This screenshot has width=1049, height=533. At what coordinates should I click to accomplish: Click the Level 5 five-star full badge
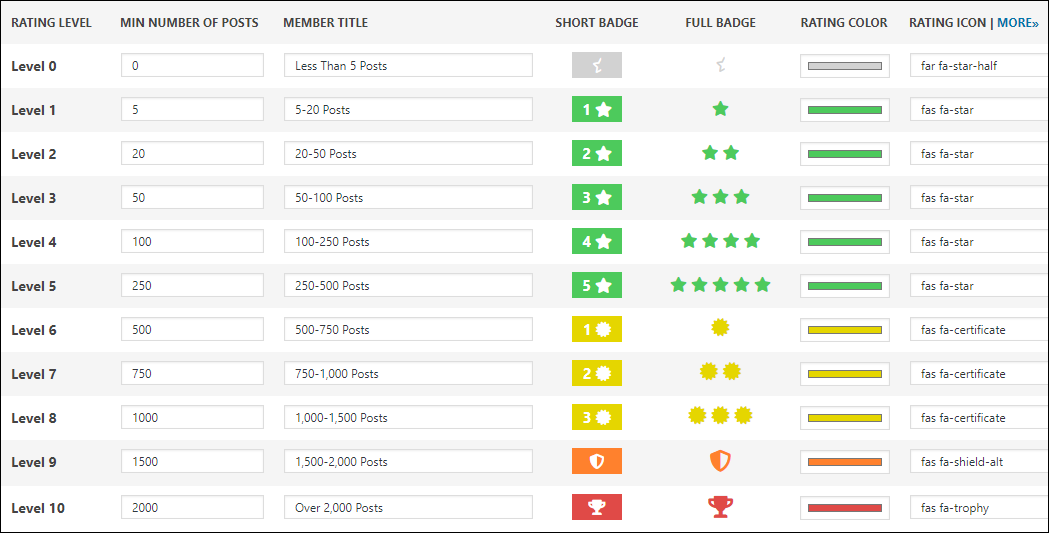point(720,285)
